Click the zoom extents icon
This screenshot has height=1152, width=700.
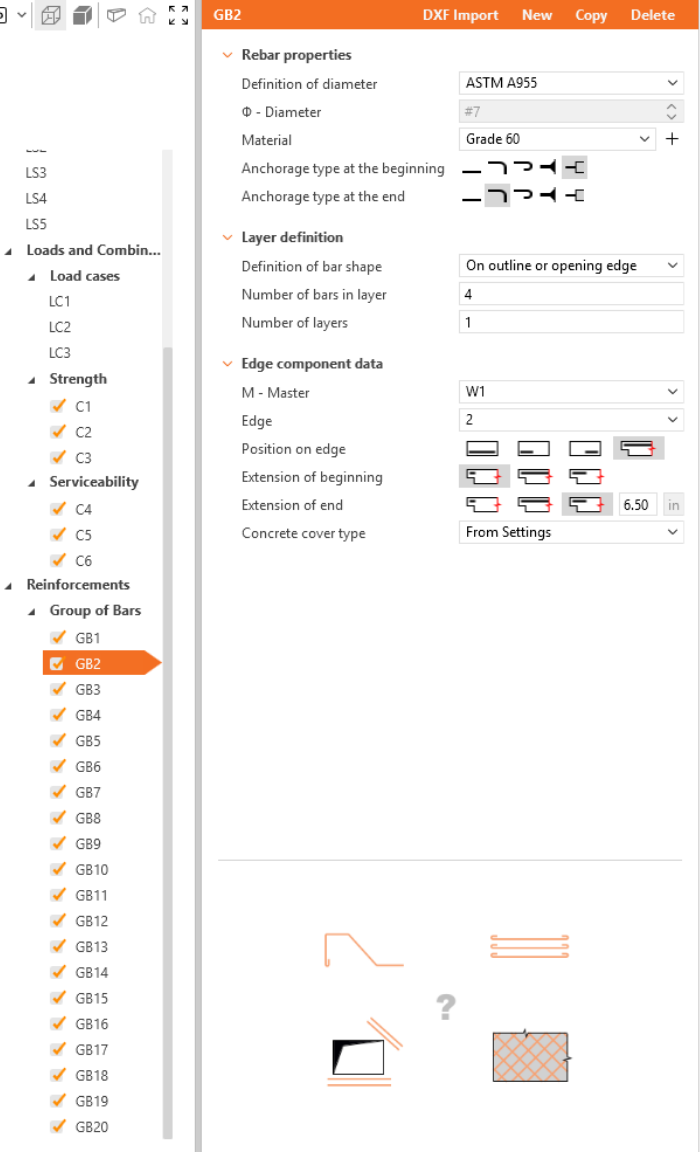178,15
